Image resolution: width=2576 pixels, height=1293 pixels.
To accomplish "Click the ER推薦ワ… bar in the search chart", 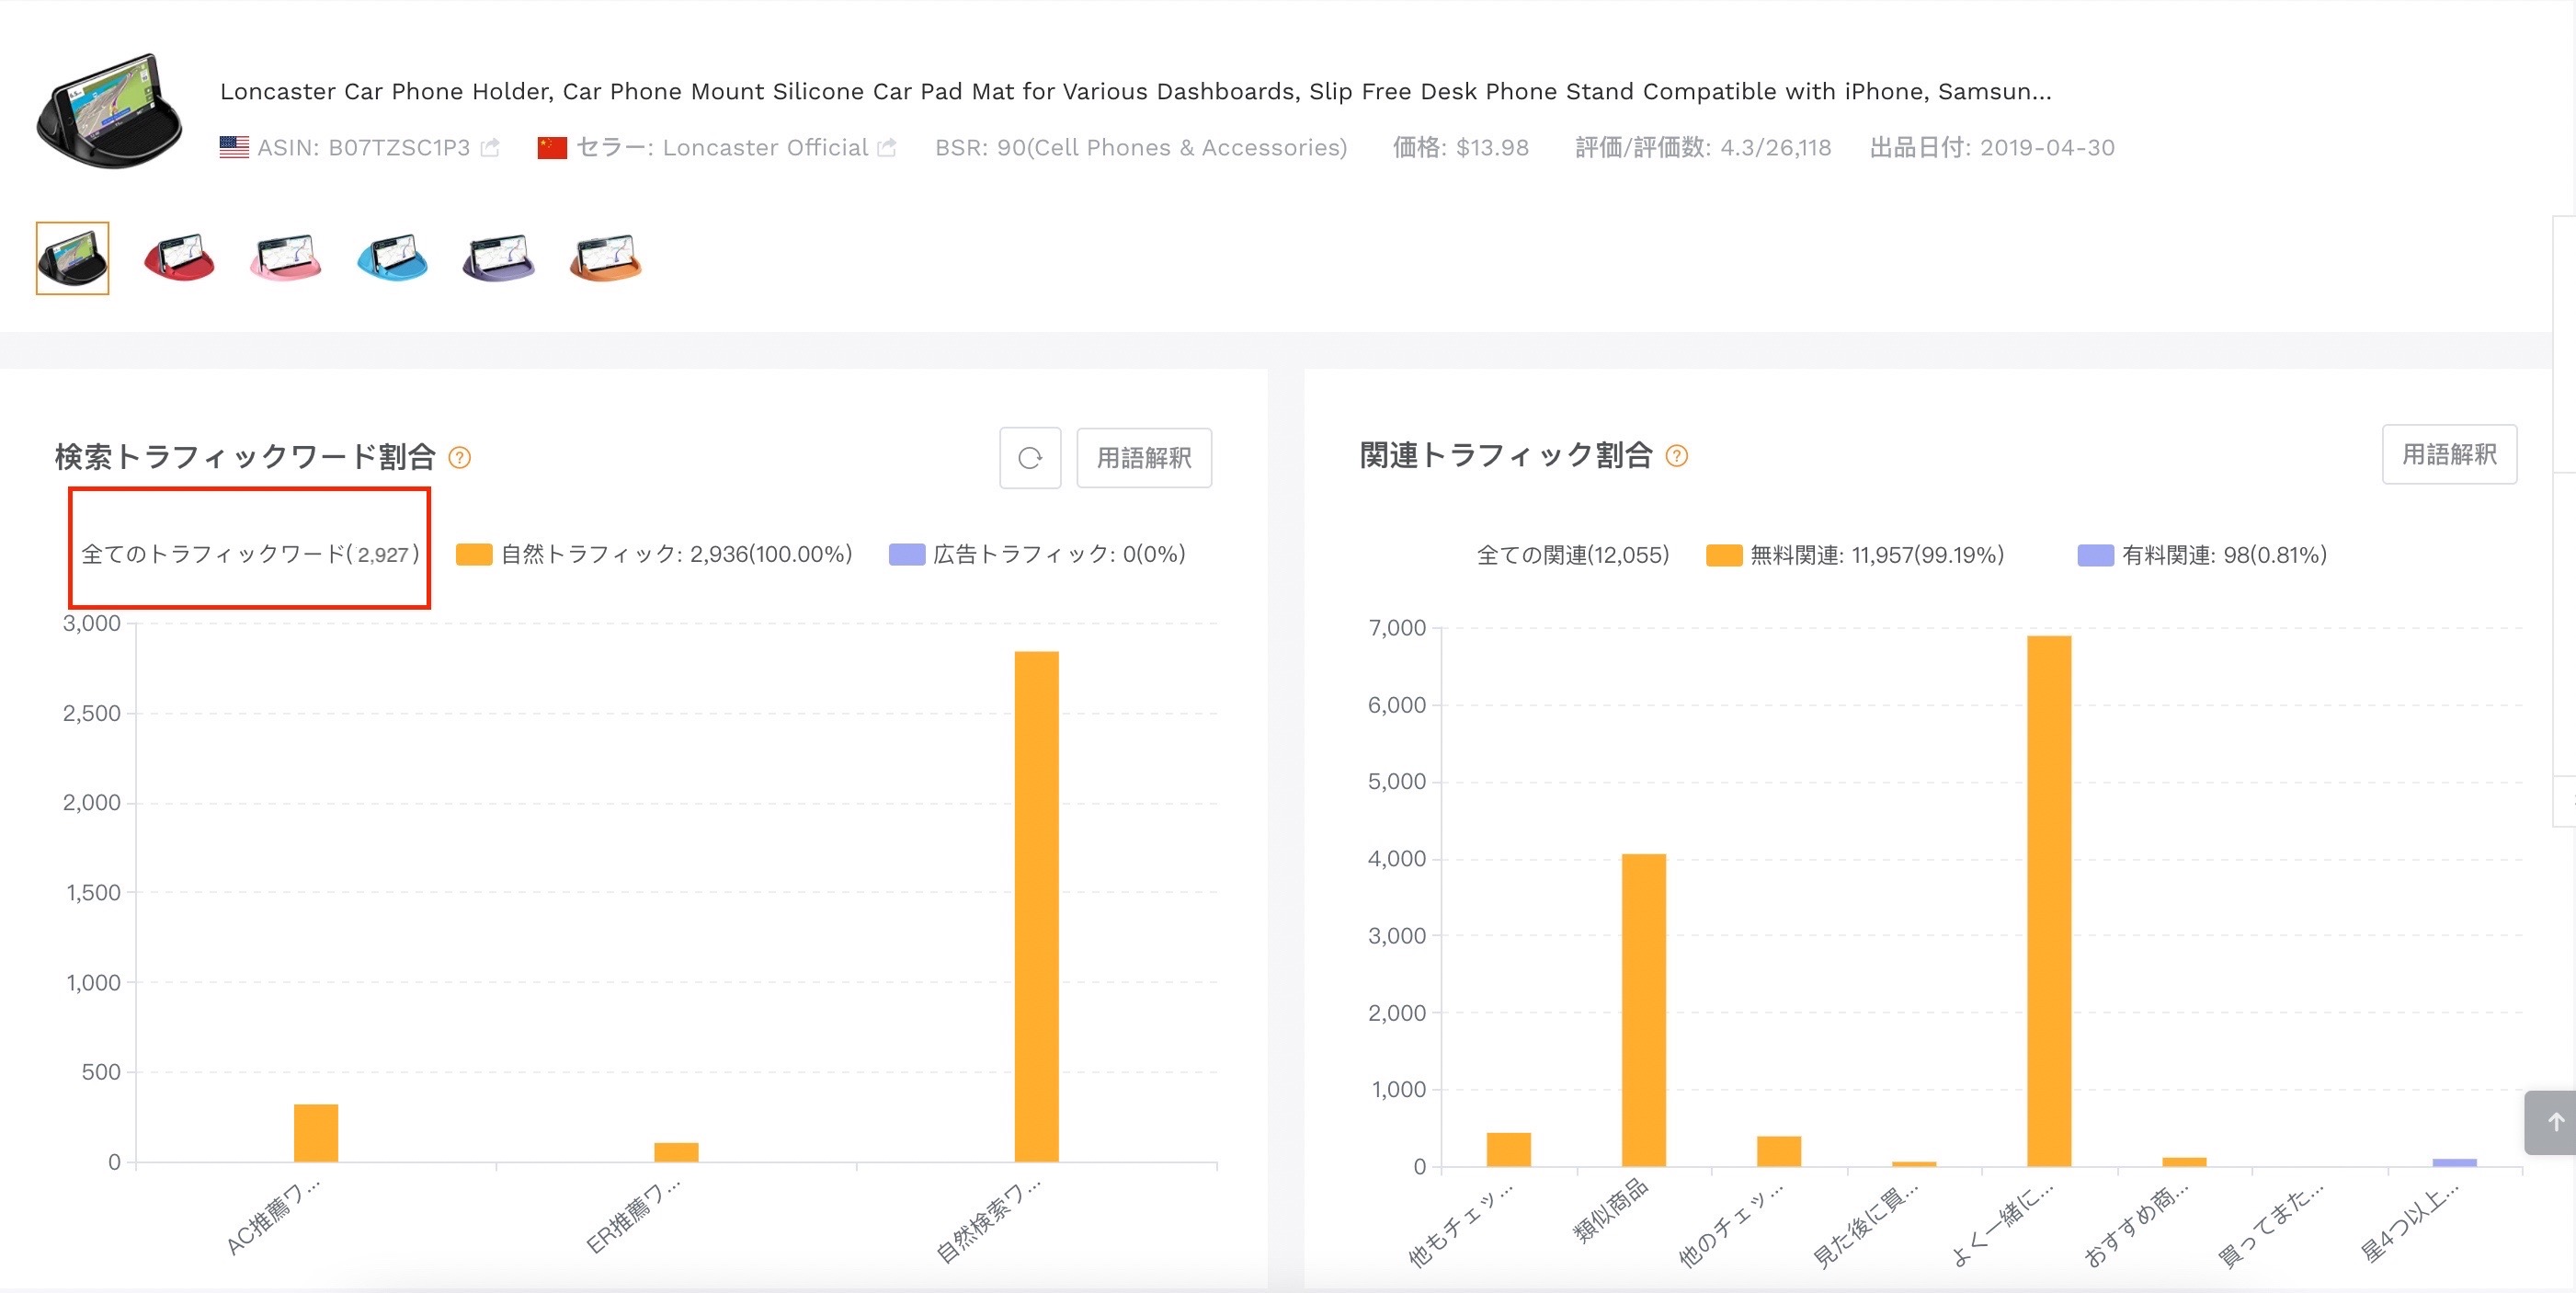I will click(676, 1152).
